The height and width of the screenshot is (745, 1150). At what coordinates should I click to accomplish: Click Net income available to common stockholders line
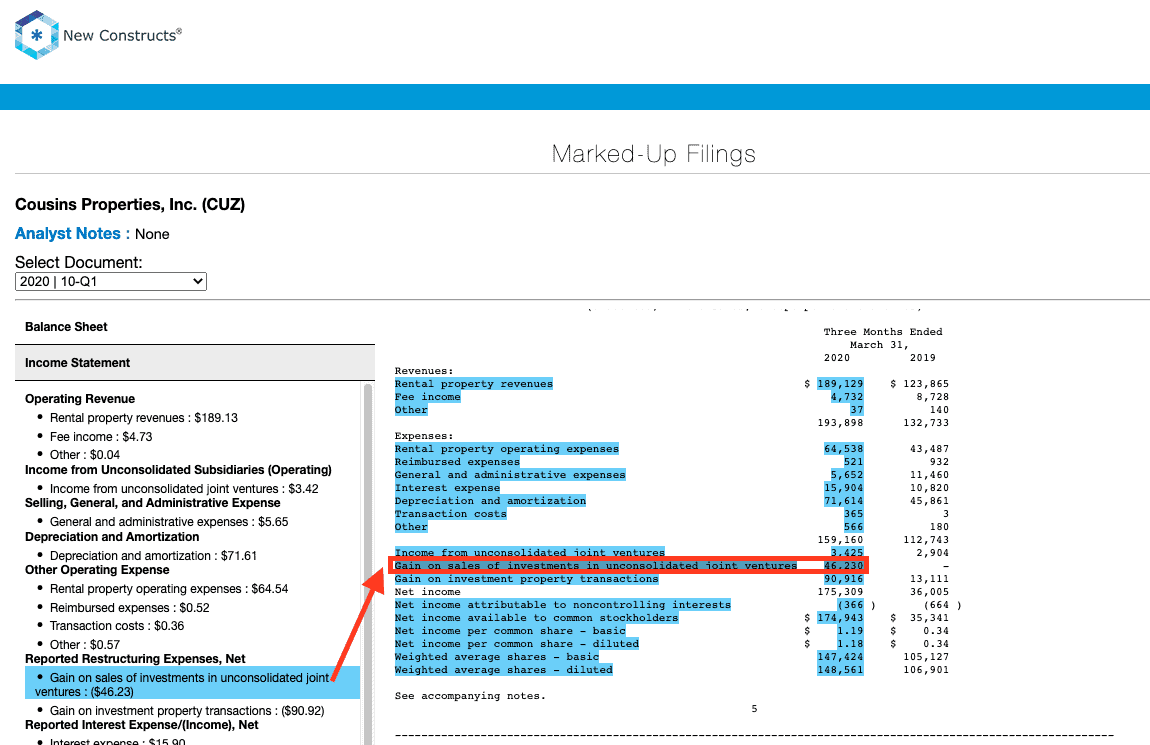pos(536,618)
